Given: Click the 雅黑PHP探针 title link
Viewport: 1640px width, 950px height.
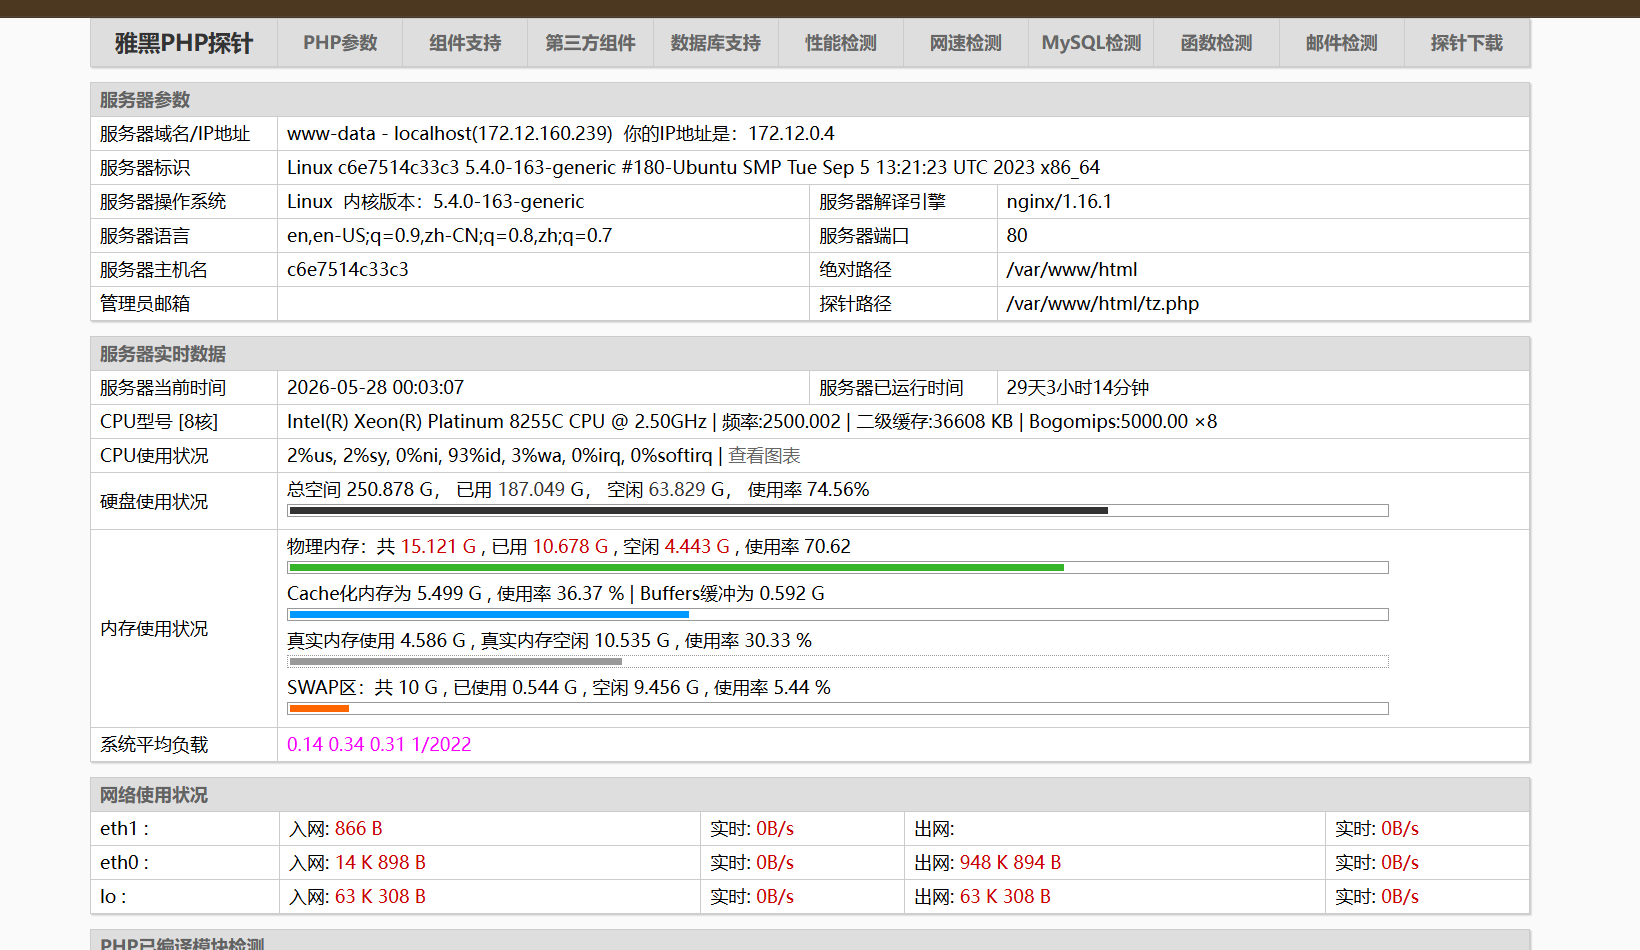Looking at the screenshot, I should pos(184,43).
